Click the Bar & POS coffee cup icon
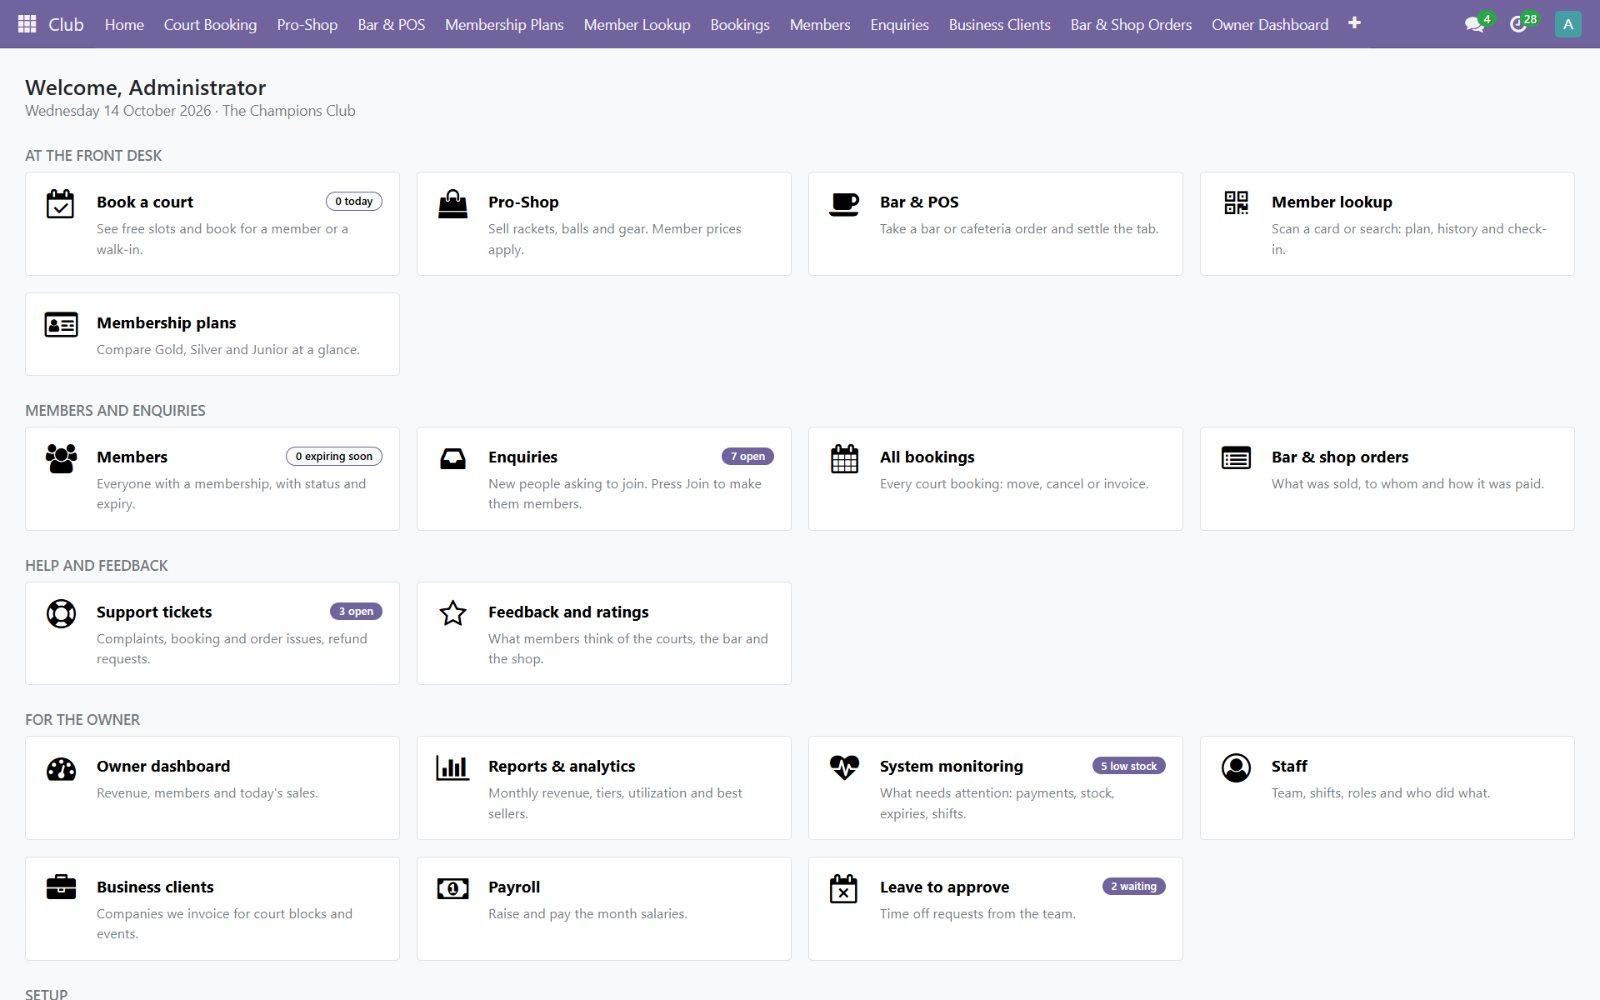Image resolution: width=1600 pixels, height=1000 pixels. click(x=844, y=204)
